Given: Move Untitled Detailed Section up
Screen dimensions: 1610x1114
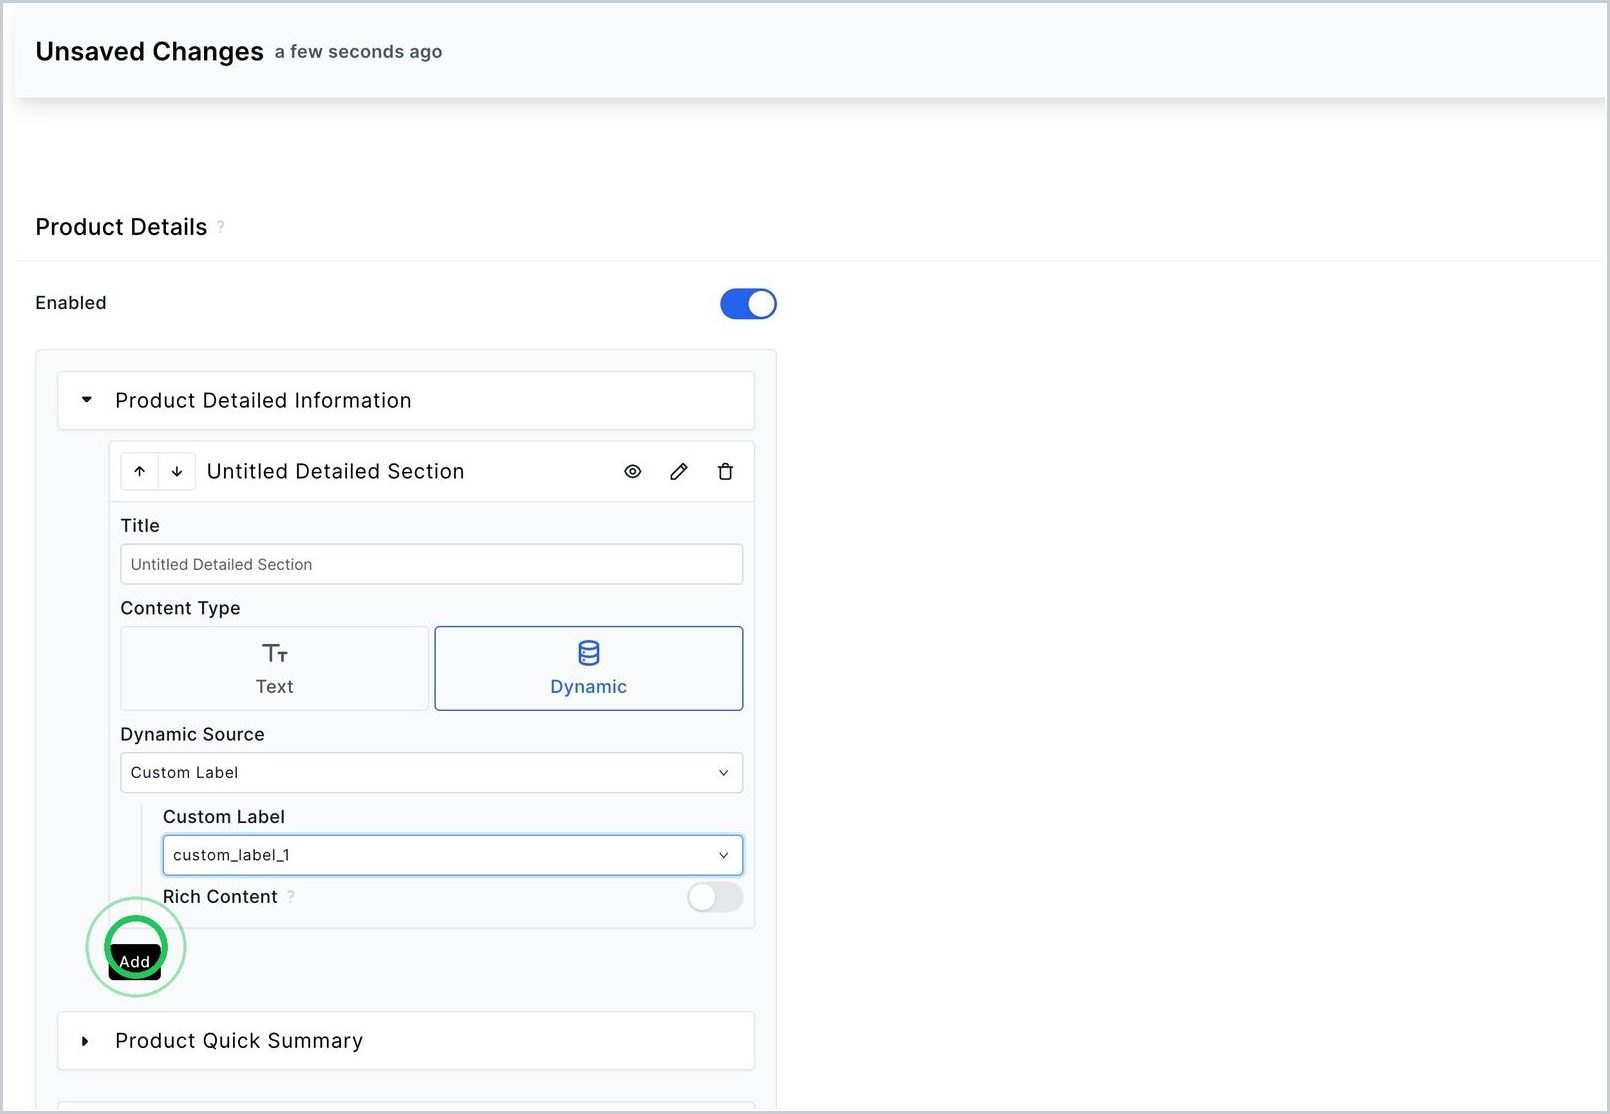Looking at the screenshot, I should click(x=140, y=472).
